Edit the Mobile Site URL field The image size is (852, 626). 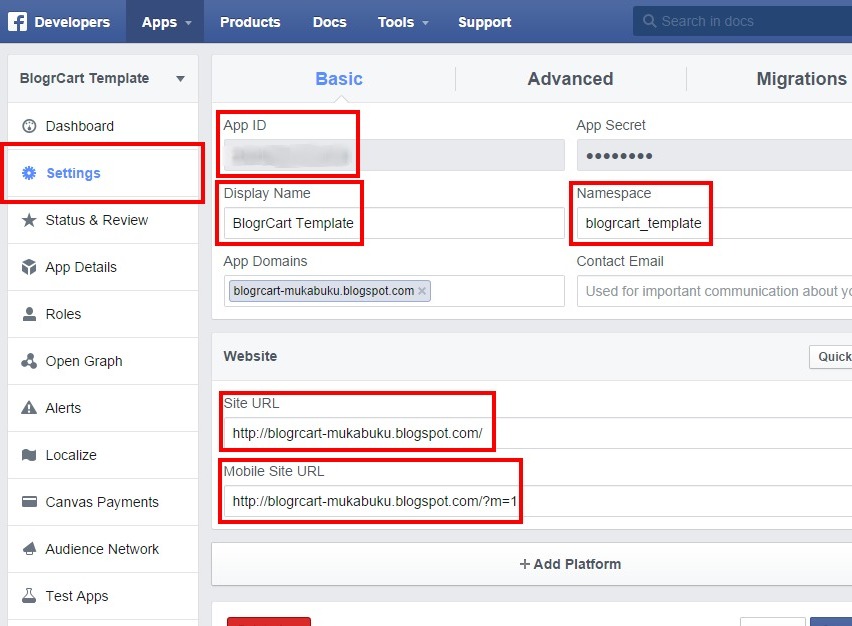tap(538, 501)
